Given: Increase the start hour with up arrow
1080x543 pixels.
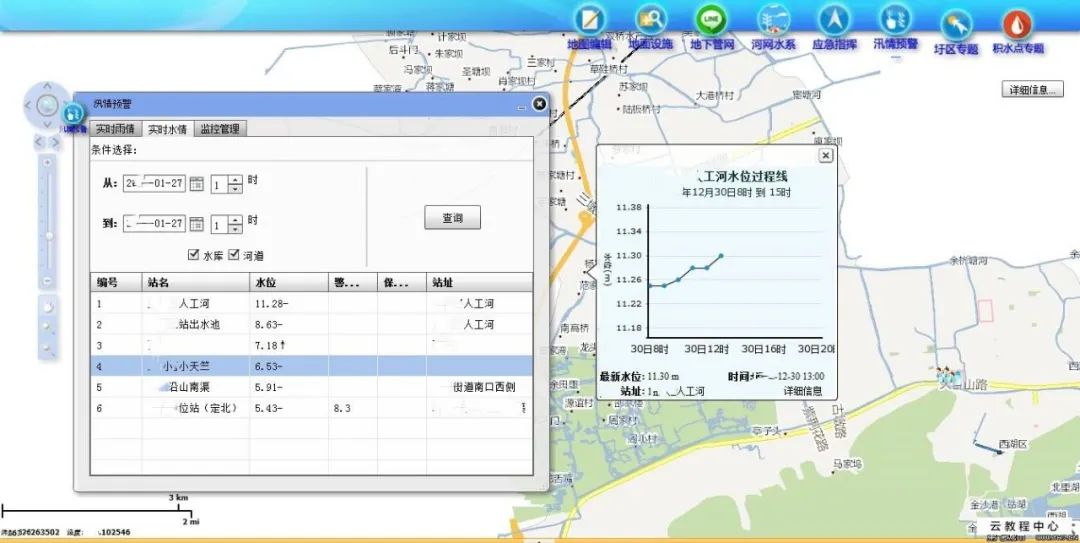Looking at the screenshot, I should pyautogui.click(x=235, y=180).
